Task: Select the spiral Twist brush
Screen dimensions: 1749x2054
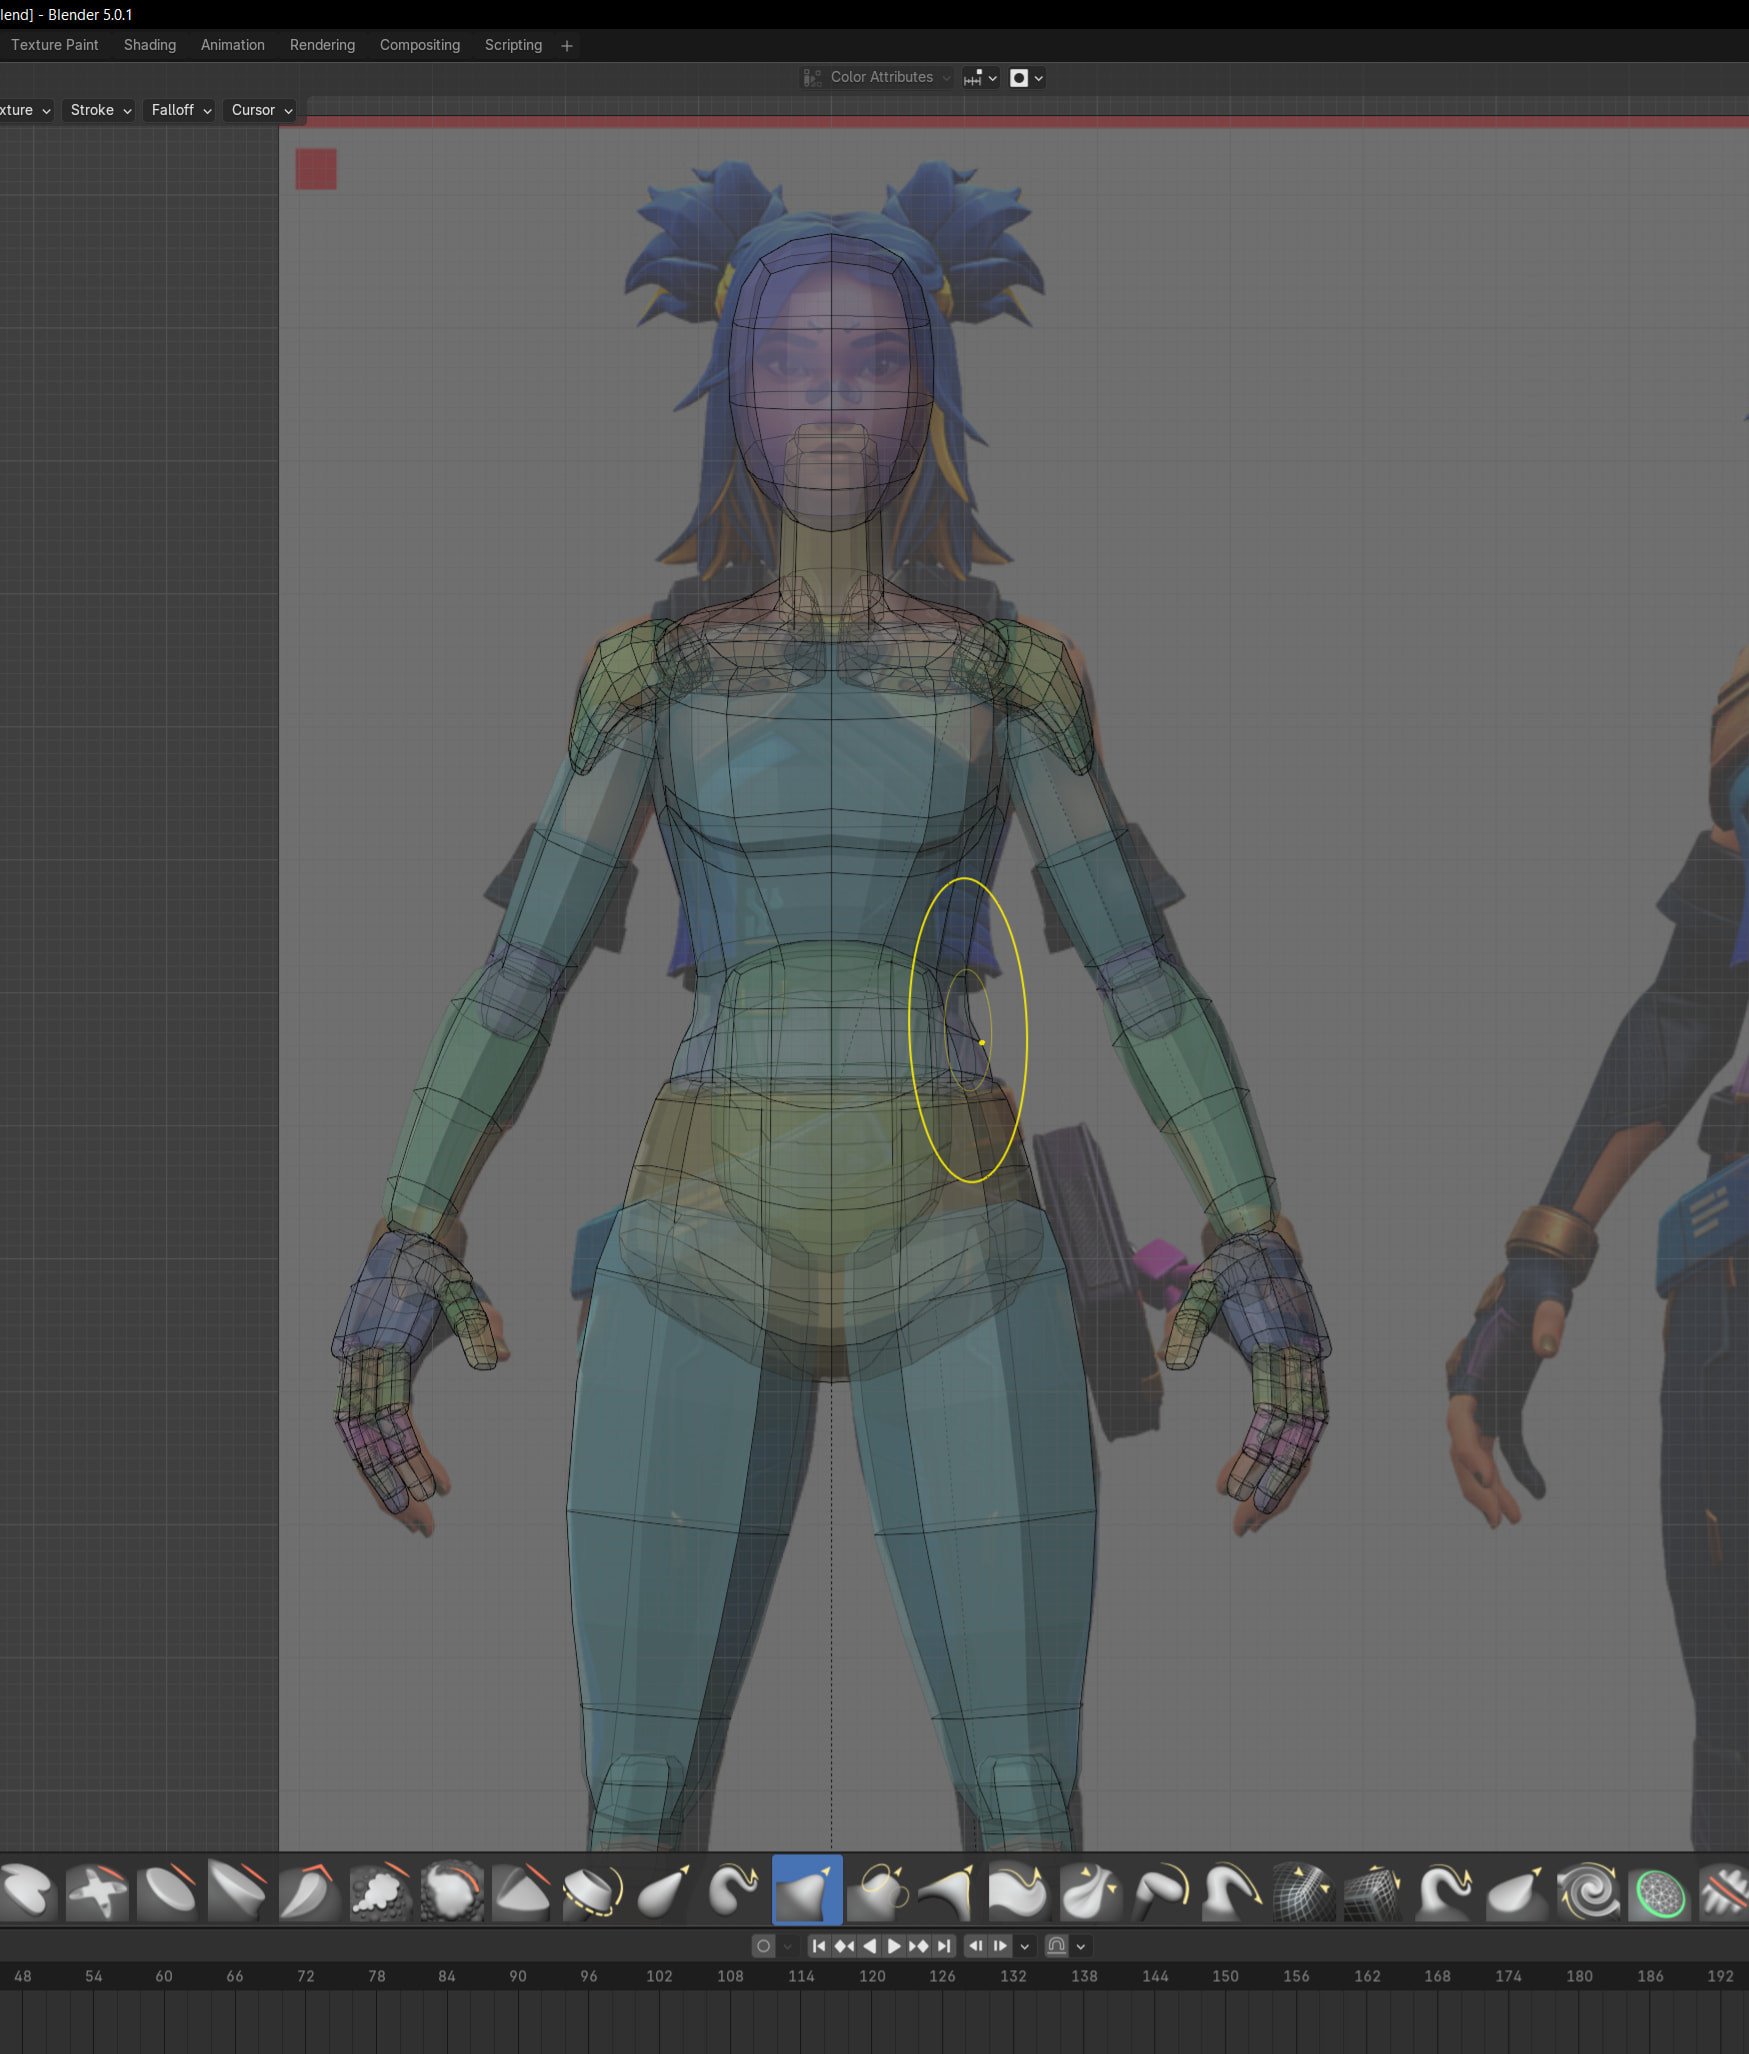Action: [1588, 1890]
